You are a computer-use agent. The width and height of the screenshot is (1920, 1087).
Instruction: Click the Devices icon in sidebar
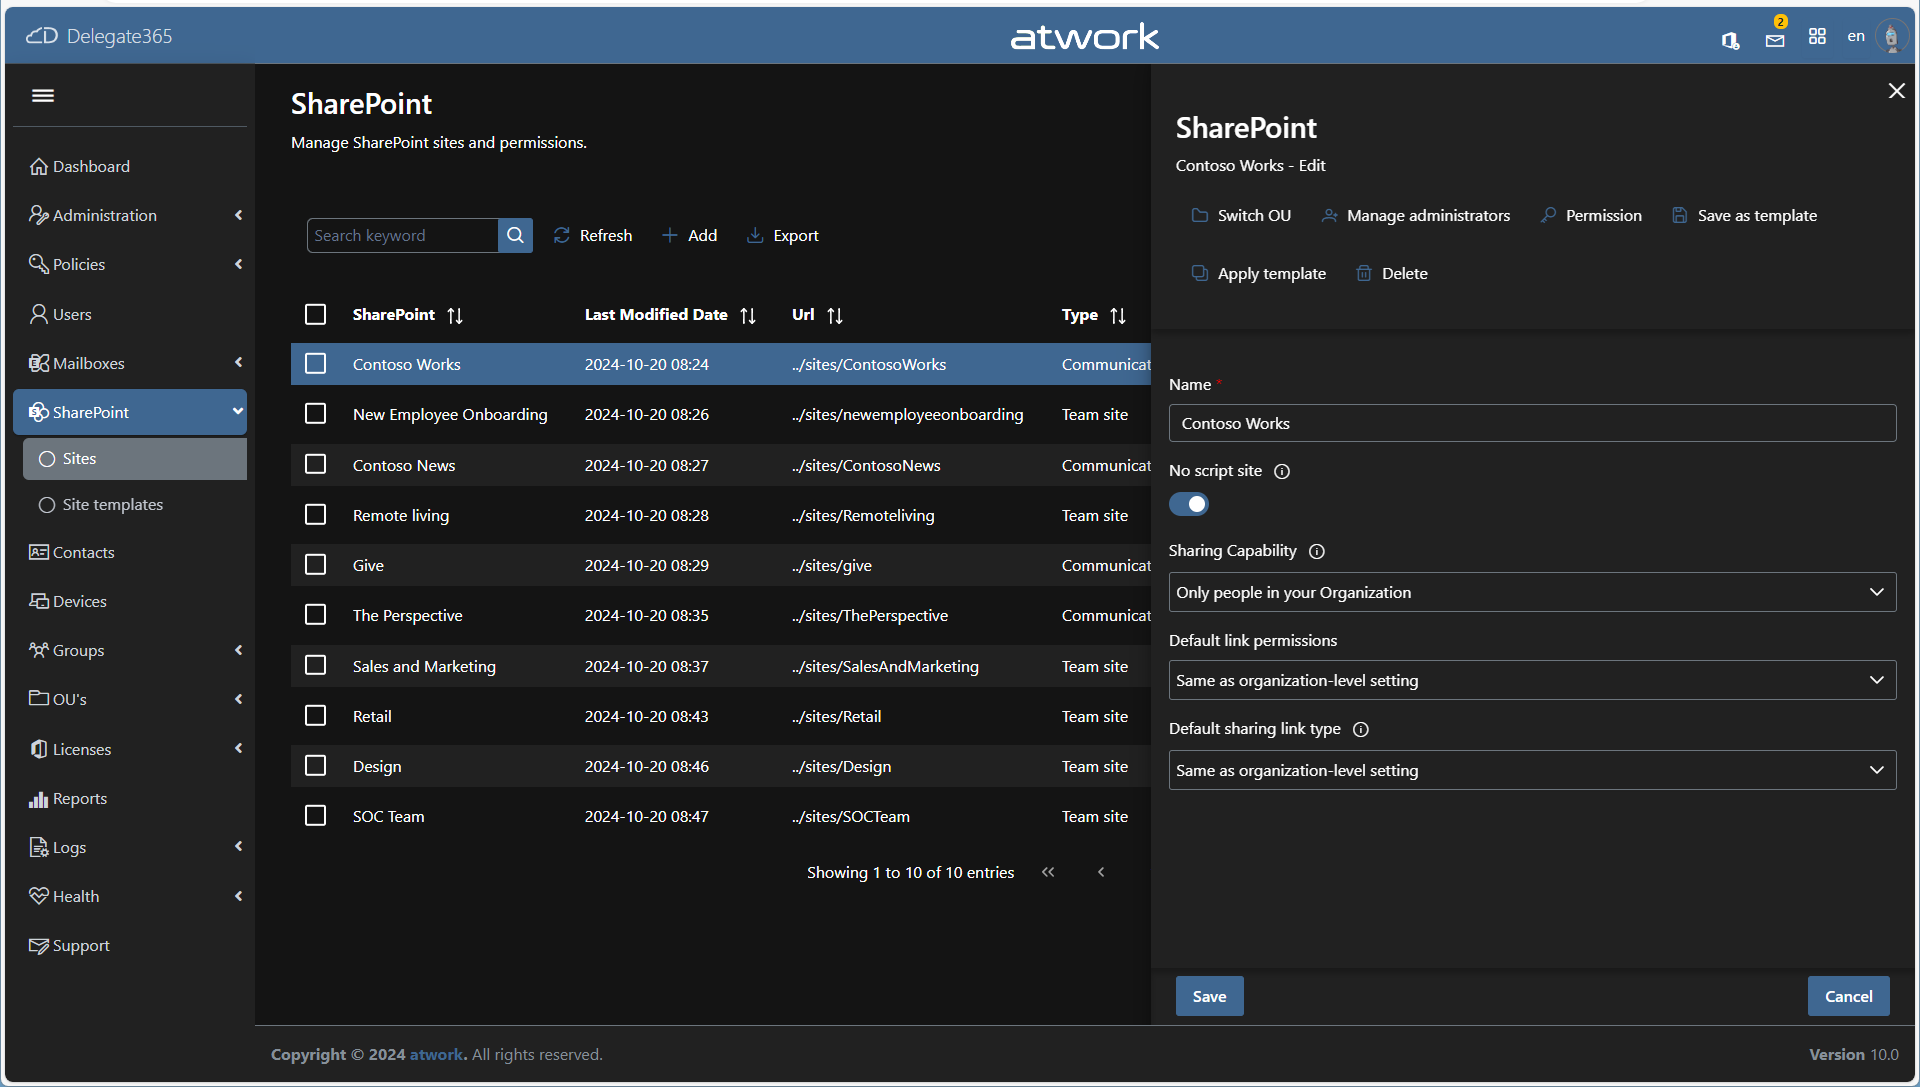coord(39,601)
